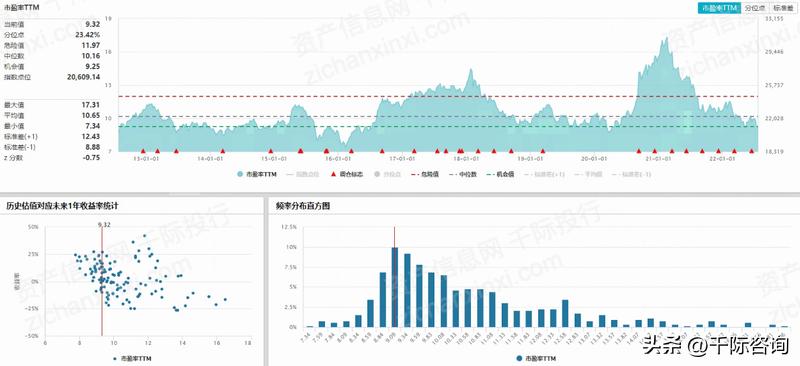Switch to the 分位点 tab at top right

click(755, 8)
